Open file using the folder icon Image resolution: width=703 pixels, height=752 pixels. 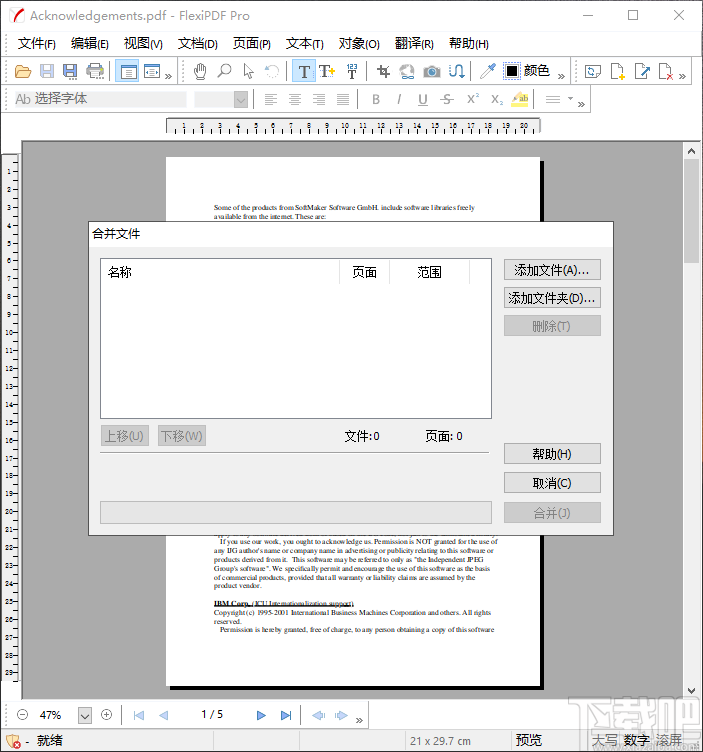pyautogui.click(x=23, y=72)
